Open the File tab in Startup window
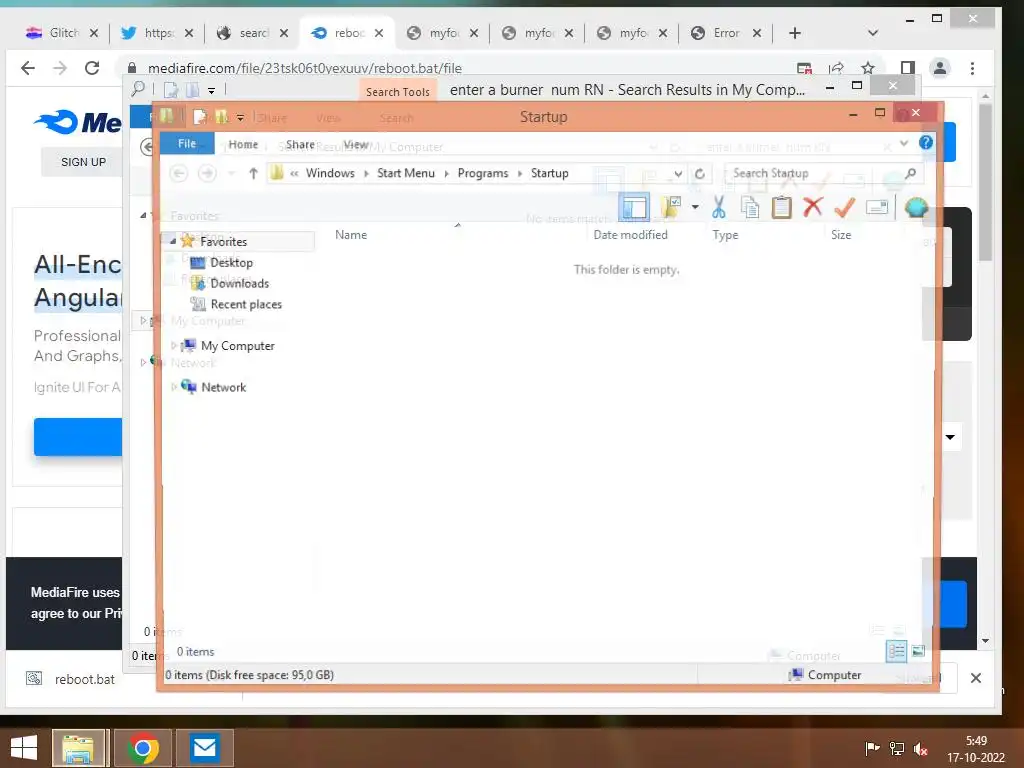The width and height of the screenshot is (1024, 768). coord(187,144)
